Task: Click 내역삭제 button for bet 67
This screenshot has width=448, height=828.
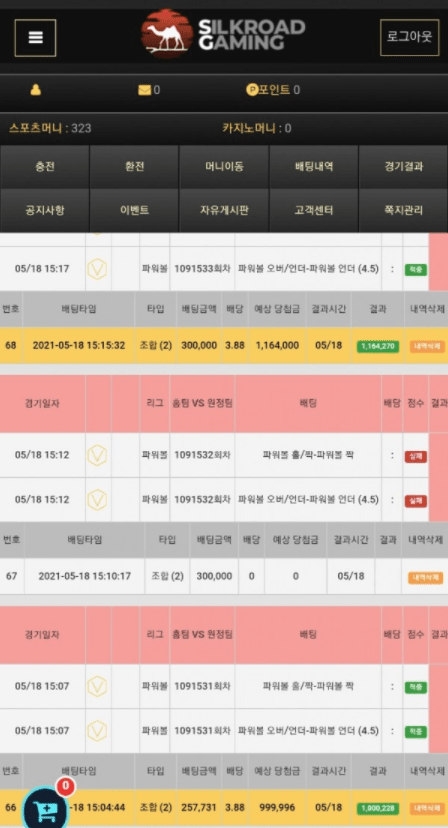Action: pos(425,577)
